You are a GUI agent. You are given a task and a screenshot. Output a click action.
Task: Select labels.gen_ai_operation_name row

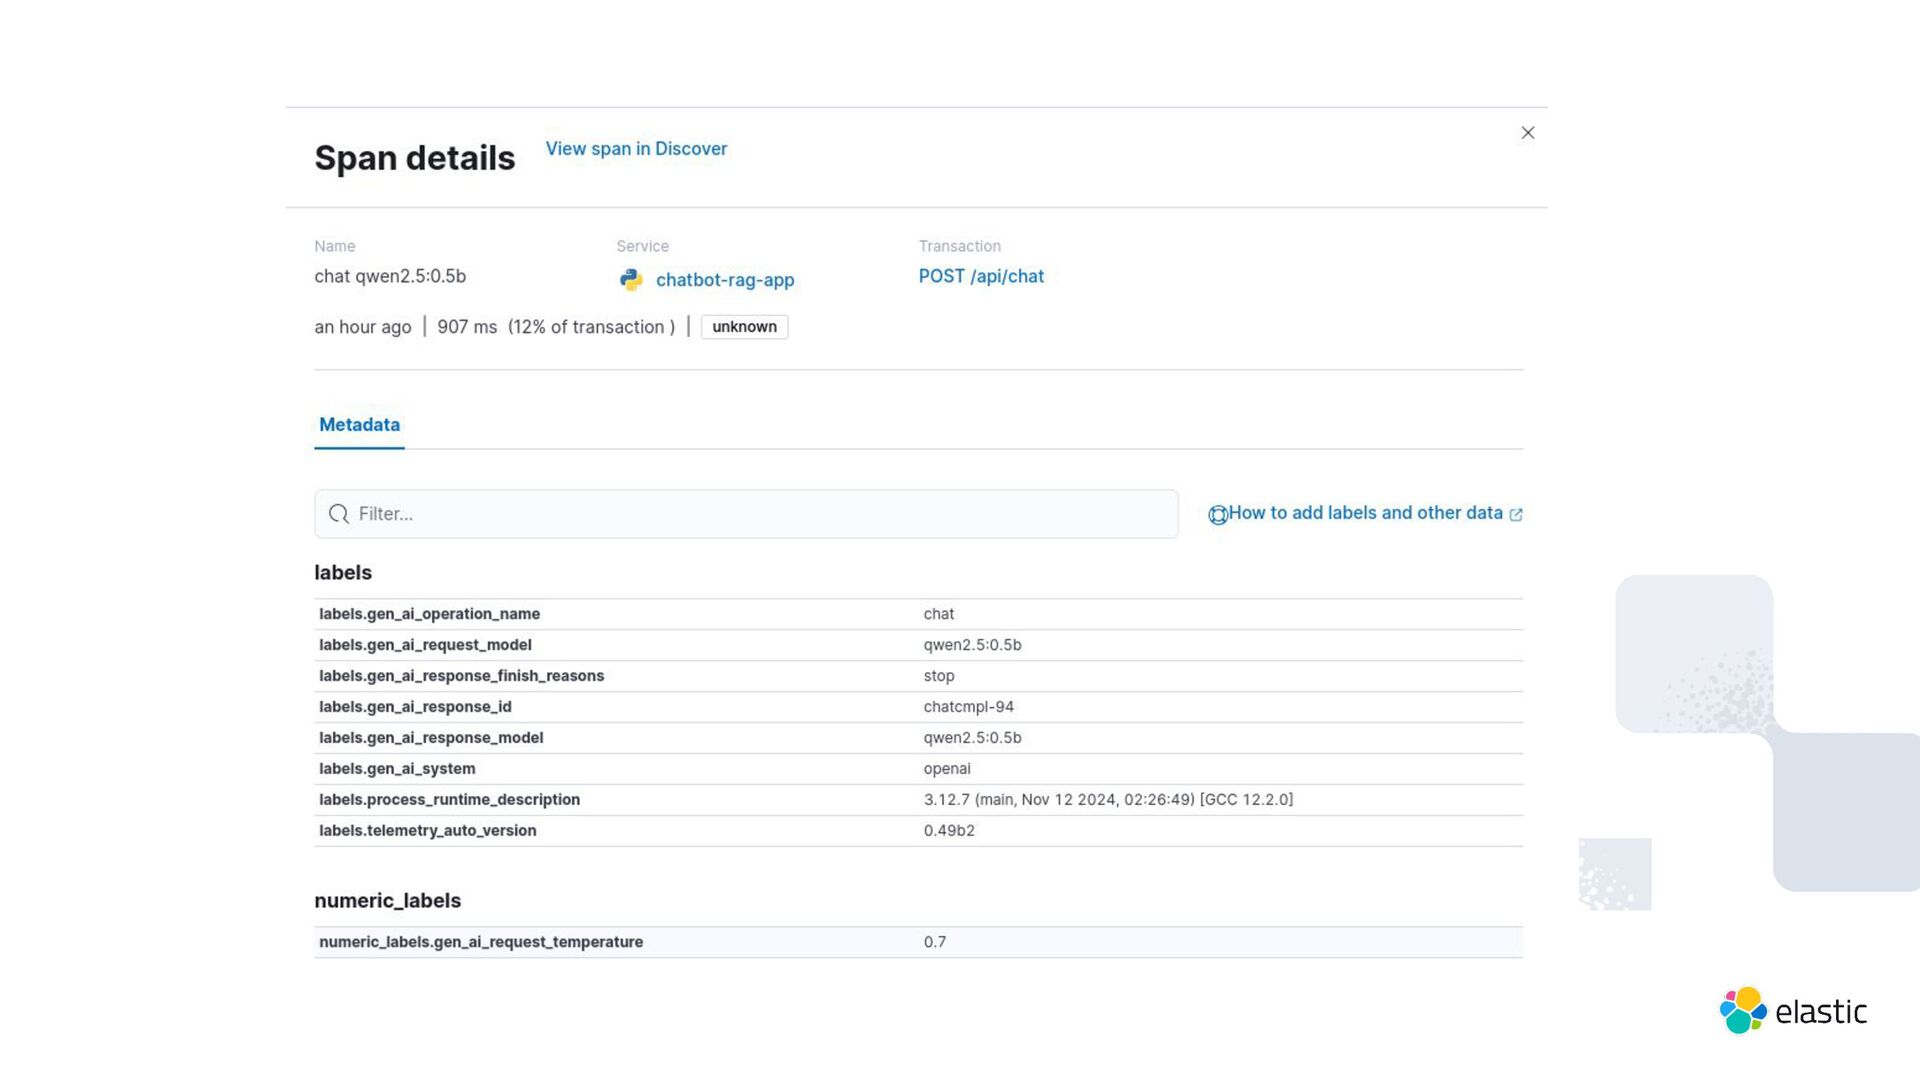(x=429, y=614)
